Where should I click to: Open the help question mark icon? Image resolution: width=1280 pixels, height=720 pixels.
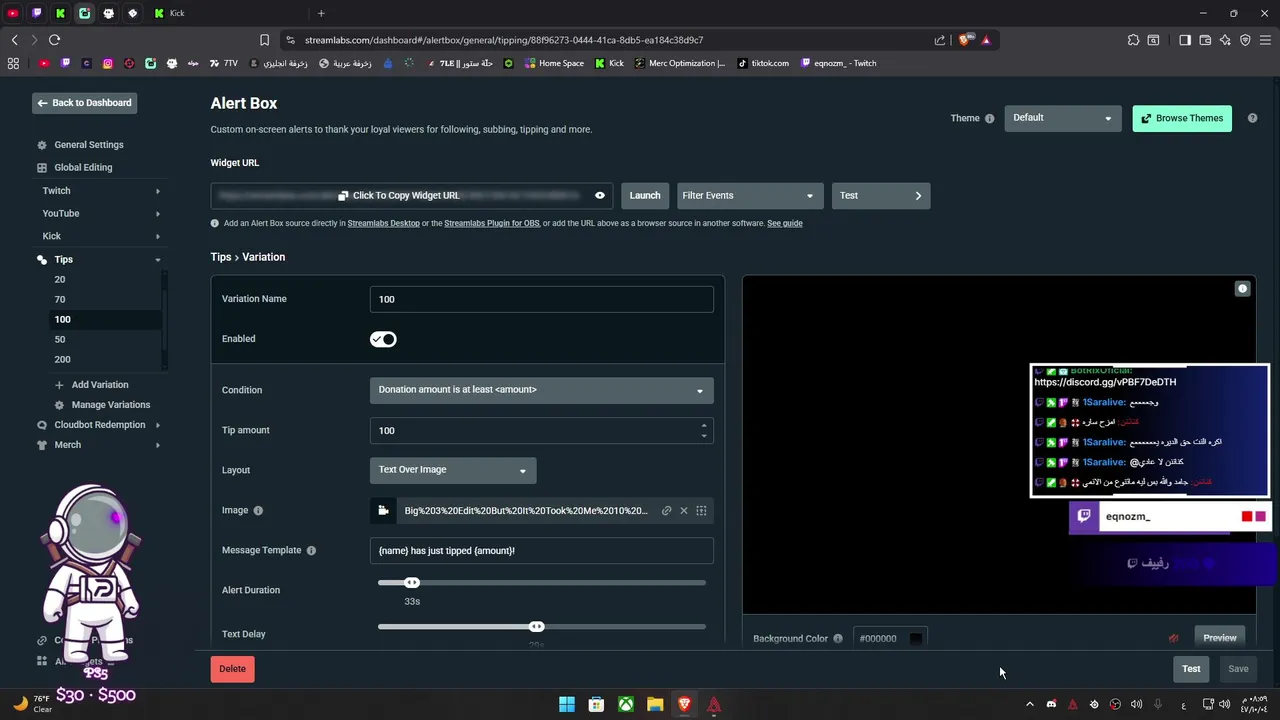pyautogui.click(x=1253, y=118)
